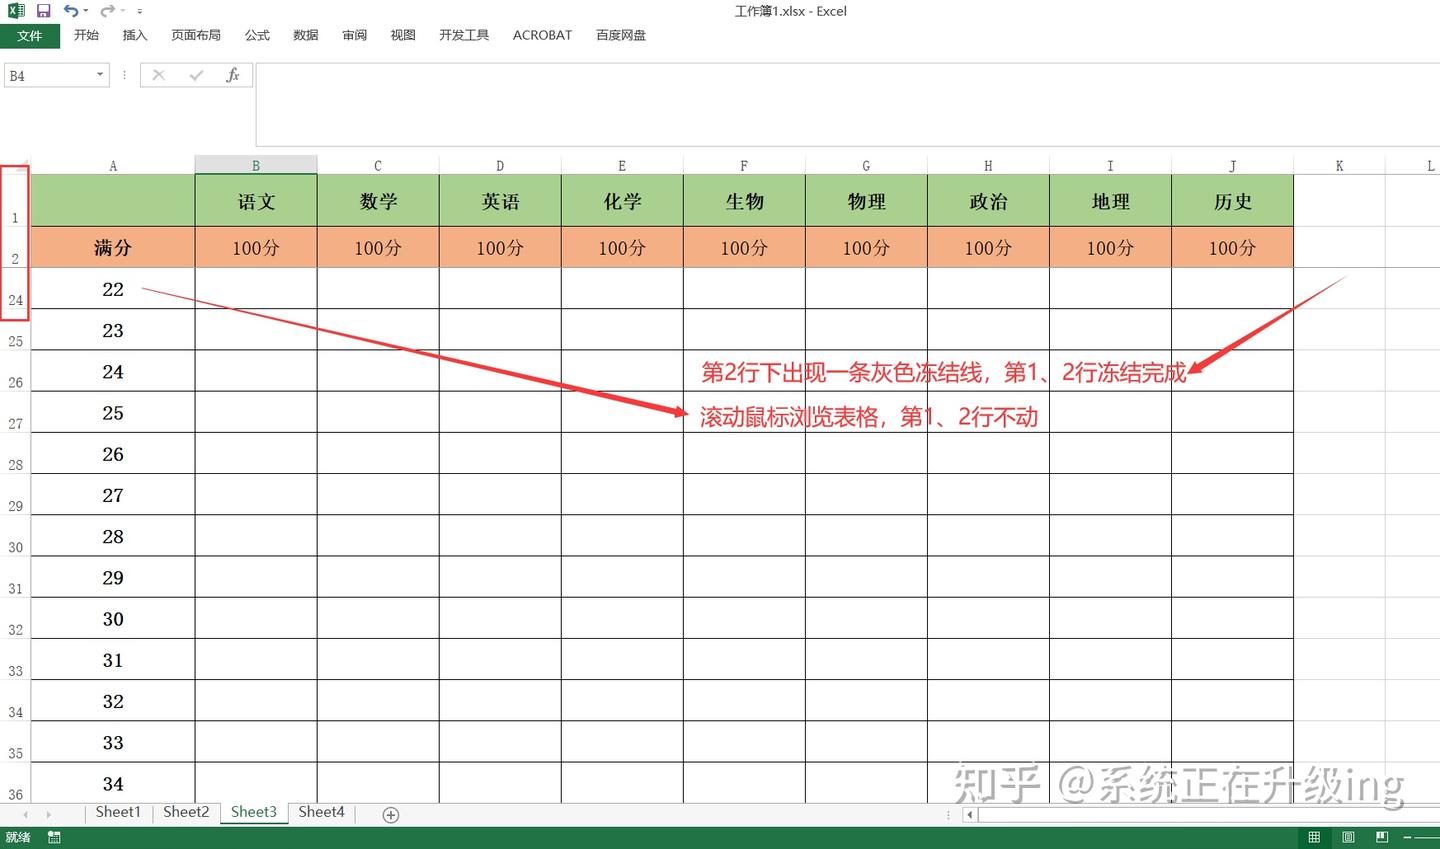Click the macro recording icon in status bar
This screenshot has height=849, width=1440.
pyautogui.click(x=54, y=837)
